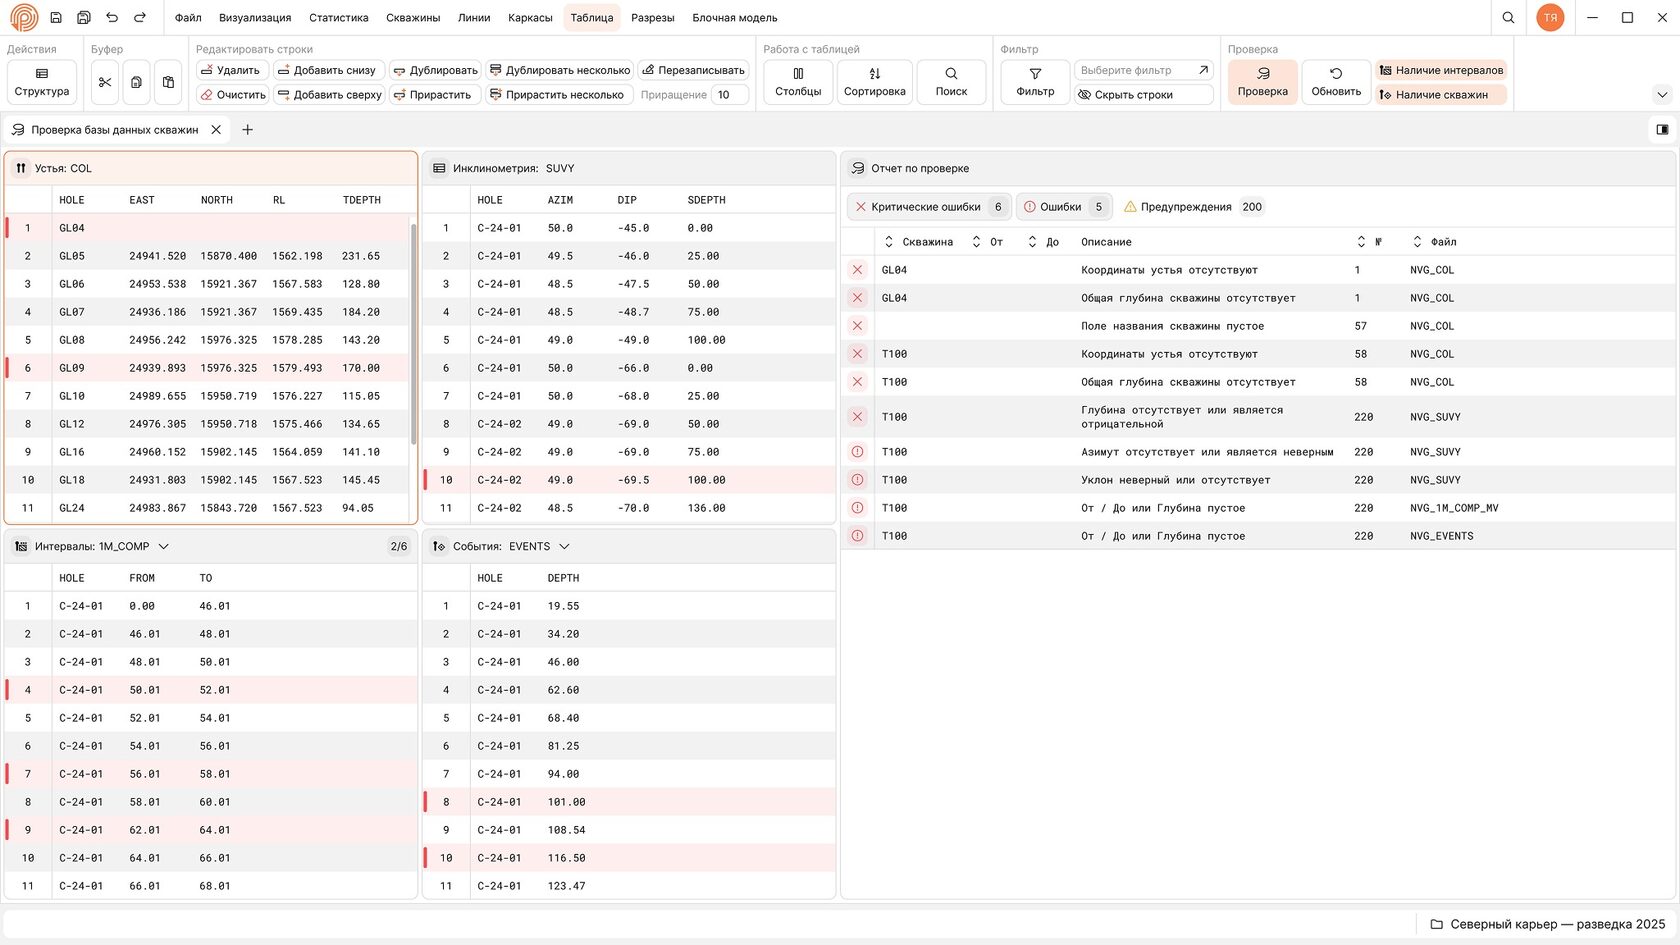Open the Поиск search tool

pyautogui.click(x=951, y=82)
